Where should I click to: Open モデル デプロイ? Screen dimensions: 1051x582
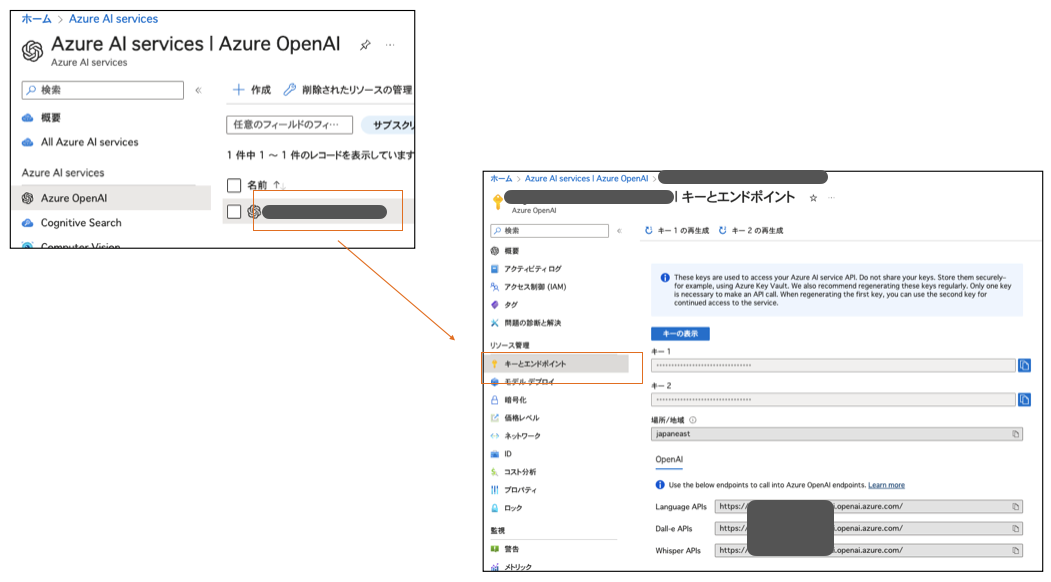click(x=523, y=382)
